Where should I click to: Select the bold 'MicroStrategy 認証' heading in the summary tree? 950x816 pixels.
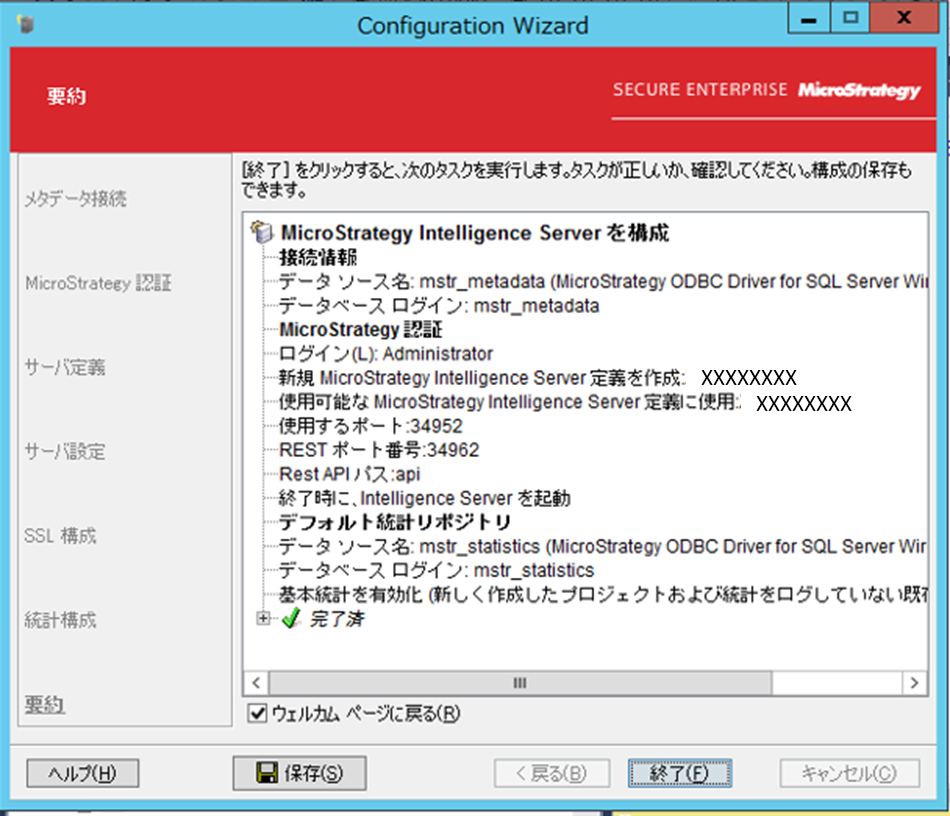click(360, 330)
